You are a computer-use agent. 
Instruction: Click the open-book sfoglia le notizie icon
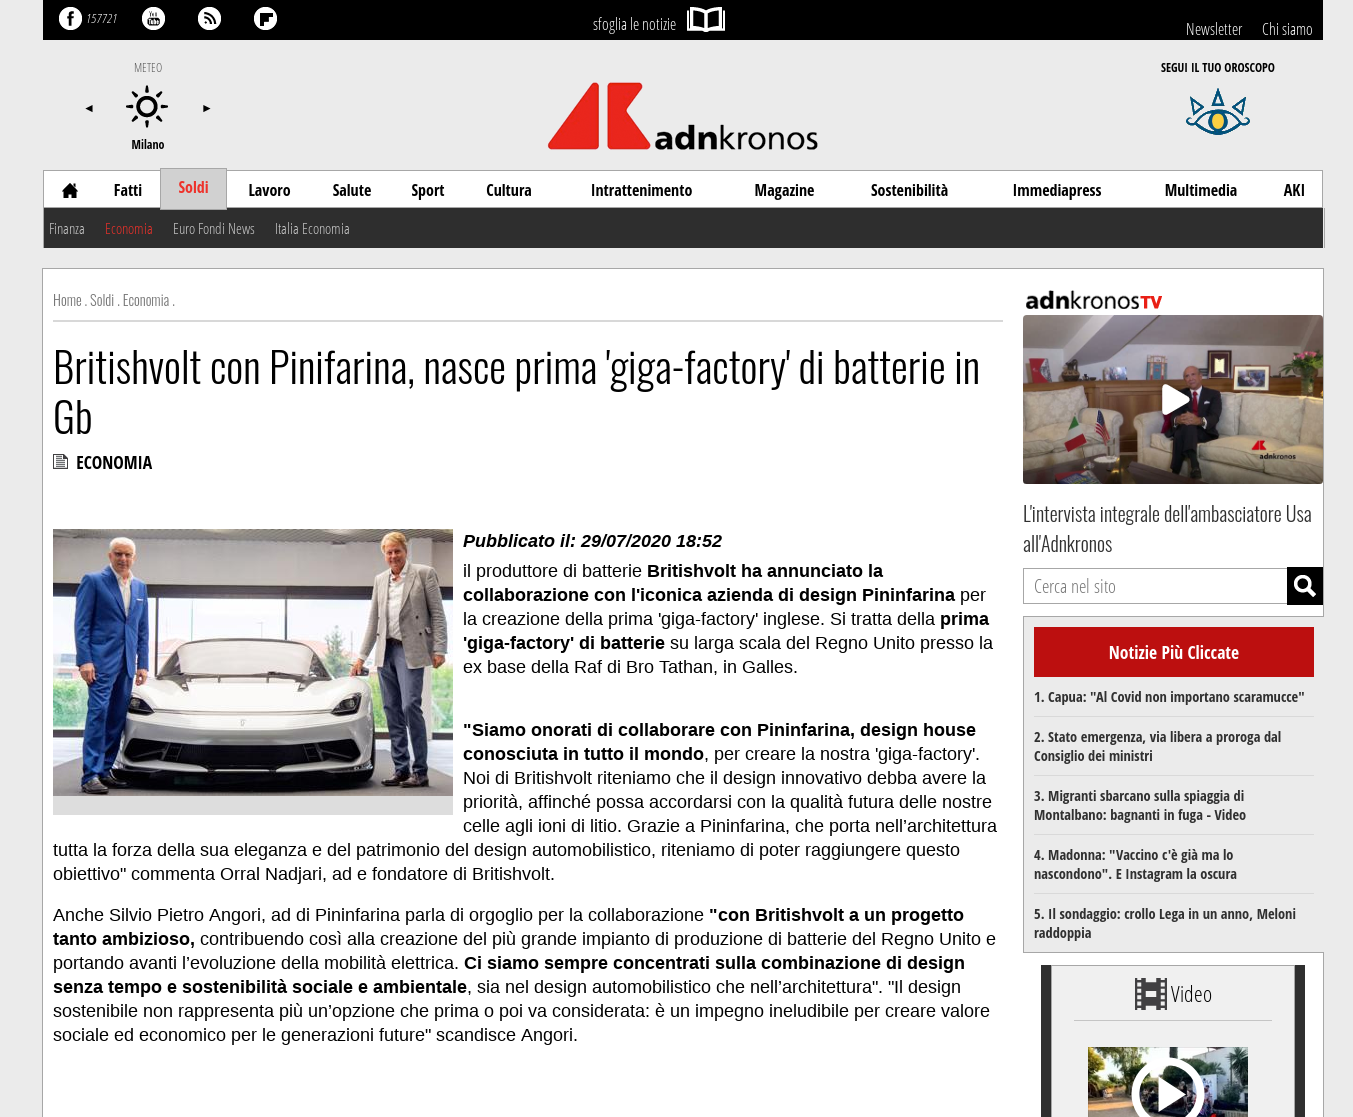pyautogui.click(x=706, y=20)
